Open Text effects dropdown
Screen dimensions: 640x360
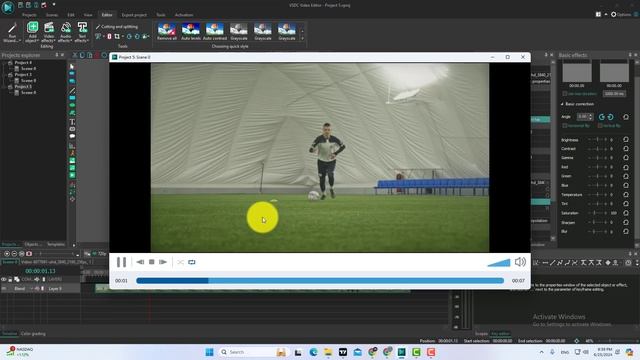click(x=82, y=33)
